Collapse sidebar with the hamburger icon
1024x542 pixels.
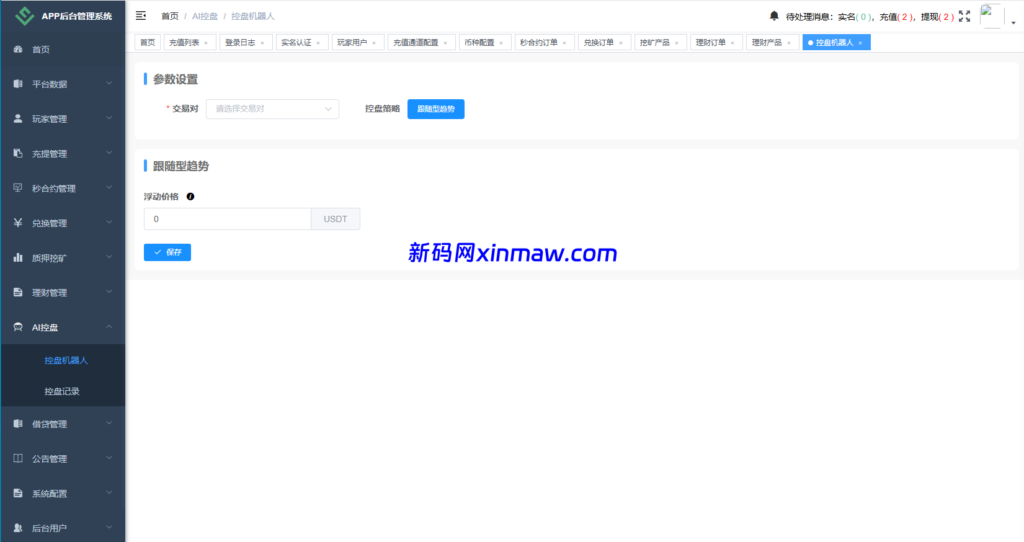click(x=140, y=16)
